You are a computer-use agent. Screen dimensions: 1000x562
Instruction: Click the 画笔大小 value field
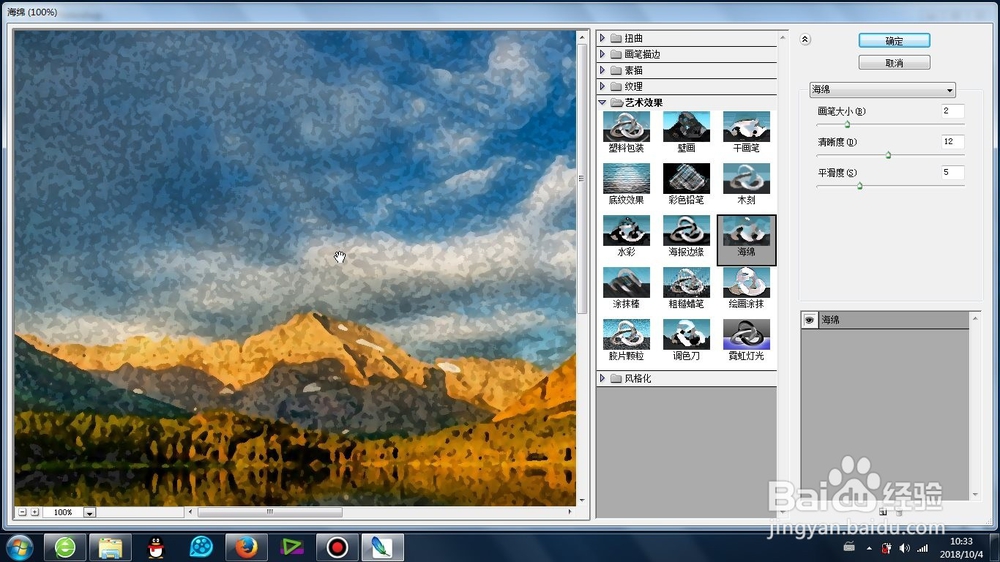point(953,111)
